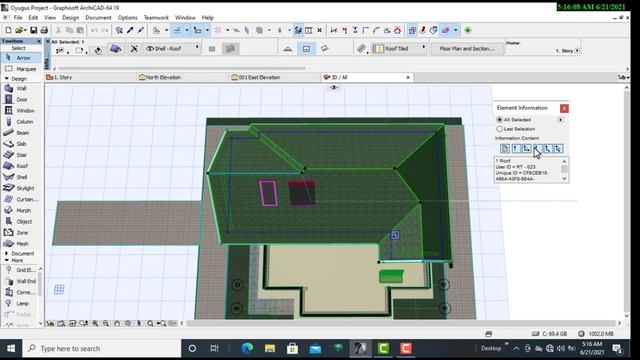Image resolution: width=640 pixels, height=360 pixels.
Task: Close the Element Information panel
Action: coord(564,108)
